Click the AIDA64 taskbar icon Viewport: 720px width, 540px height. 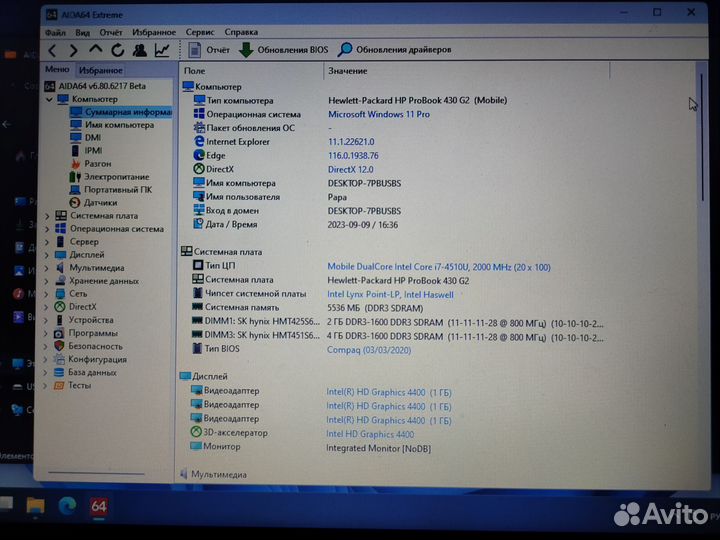tap(99, 506)
